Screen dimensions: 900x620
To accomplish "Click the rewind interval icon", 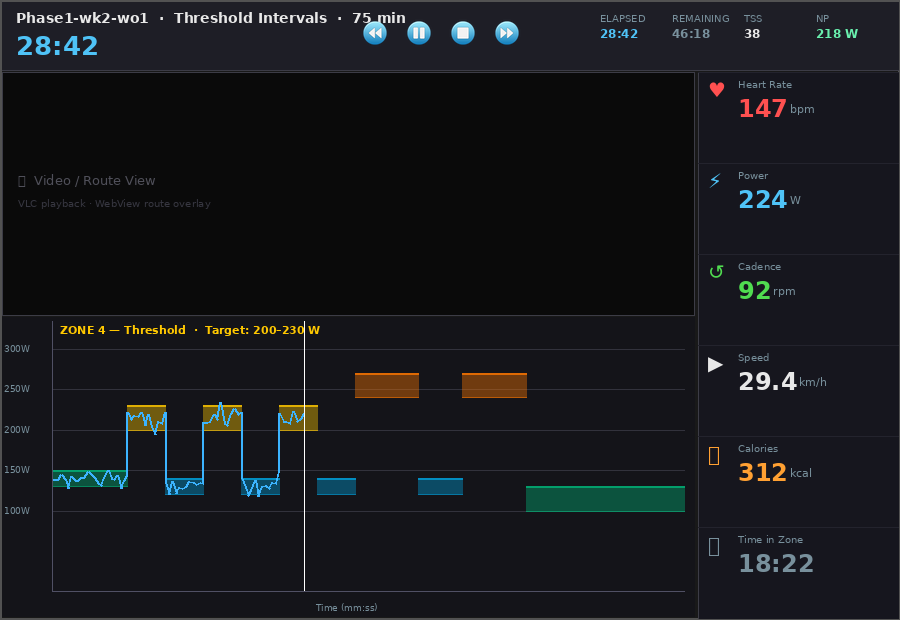I will pos(374,33).
